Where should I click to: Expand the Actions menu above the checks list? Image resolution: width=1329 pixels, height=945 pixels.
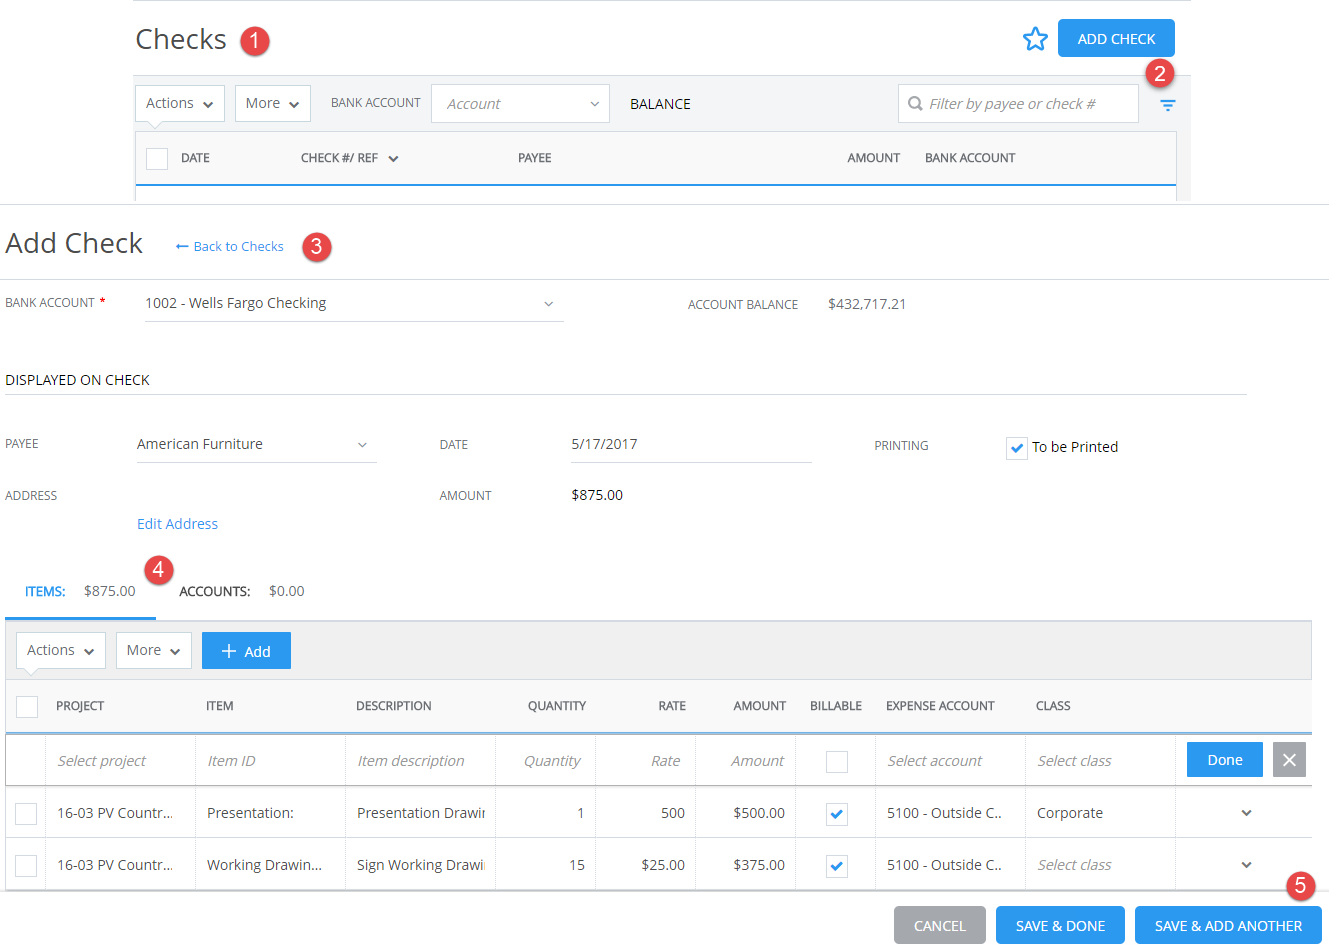(179, 103)
